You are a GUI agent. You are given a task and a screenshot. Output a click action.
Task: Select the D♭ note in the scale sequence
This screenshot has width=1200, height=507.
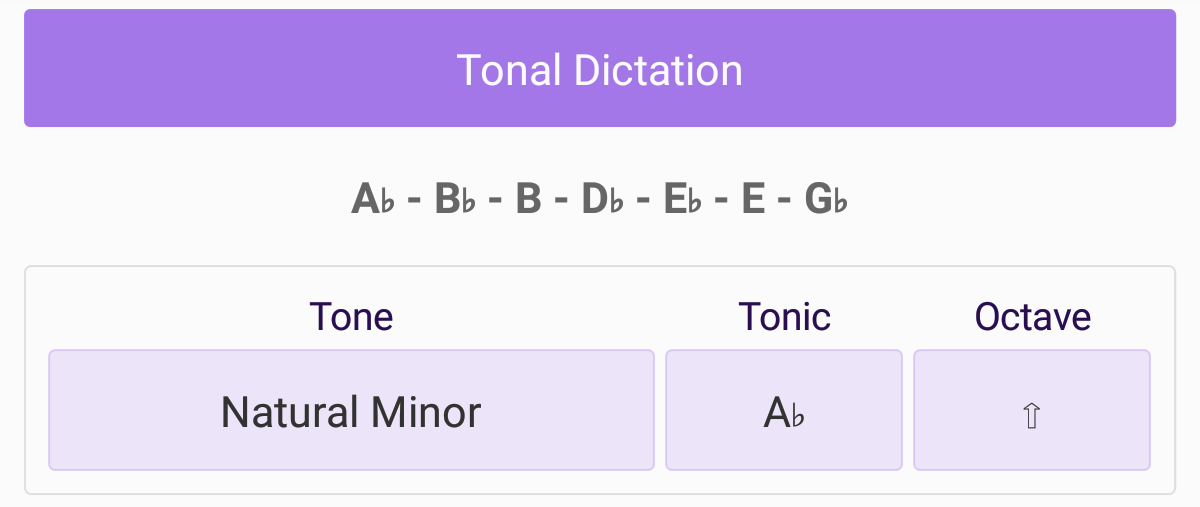(603, 200)
